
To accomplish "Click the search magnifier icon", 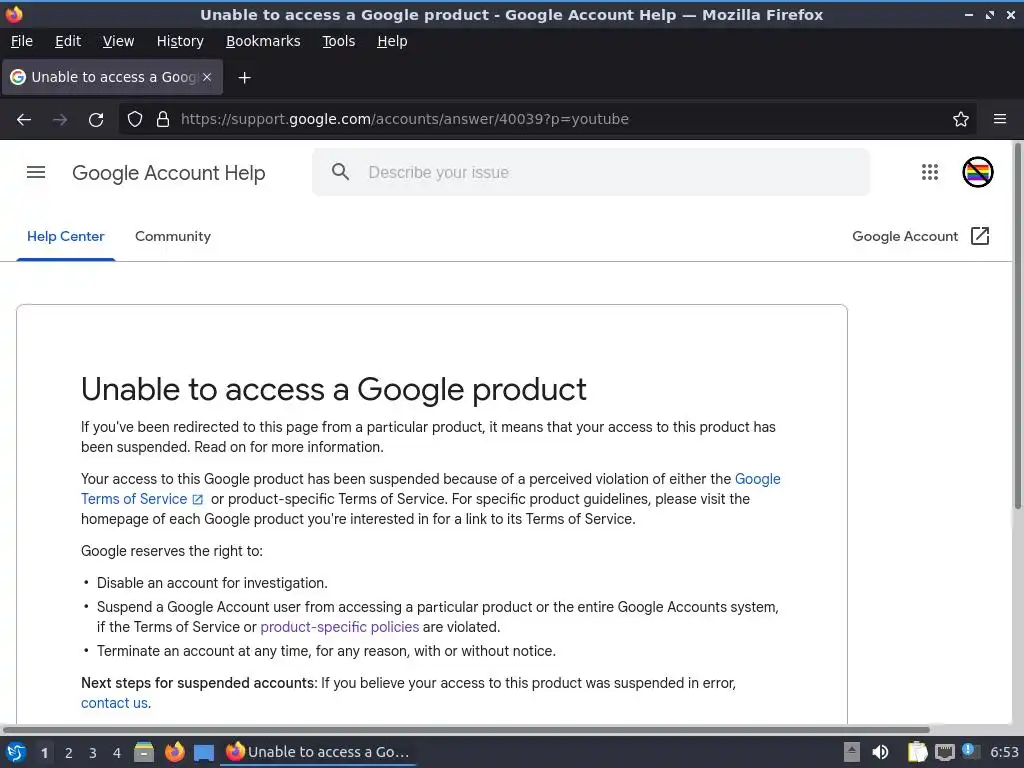I will point(340,172).
